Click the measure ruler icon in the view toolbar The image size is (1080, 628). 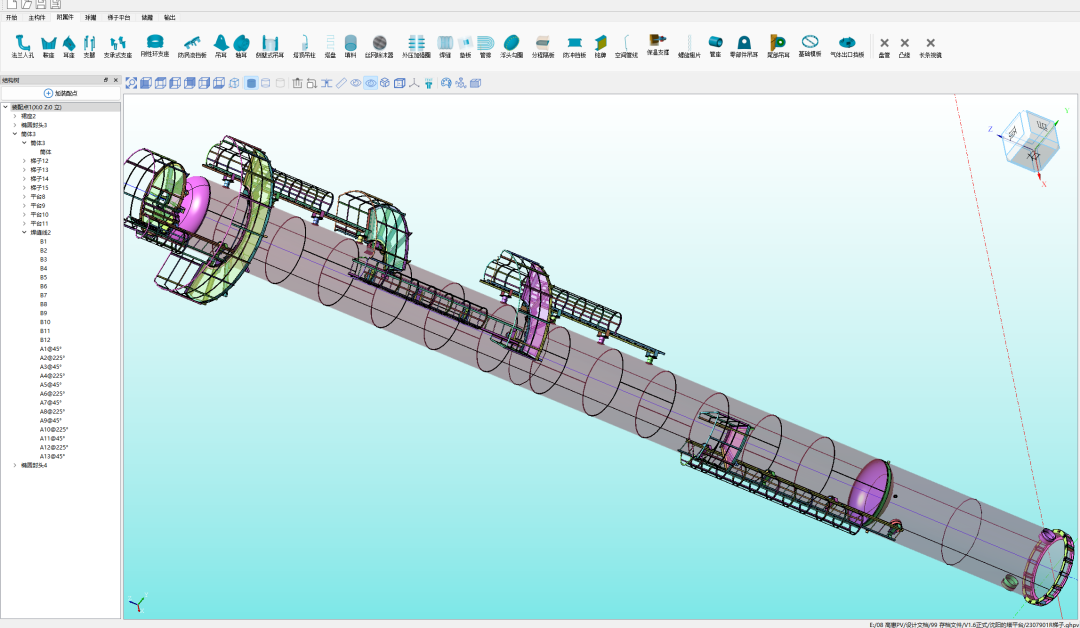tap(341, 83)
